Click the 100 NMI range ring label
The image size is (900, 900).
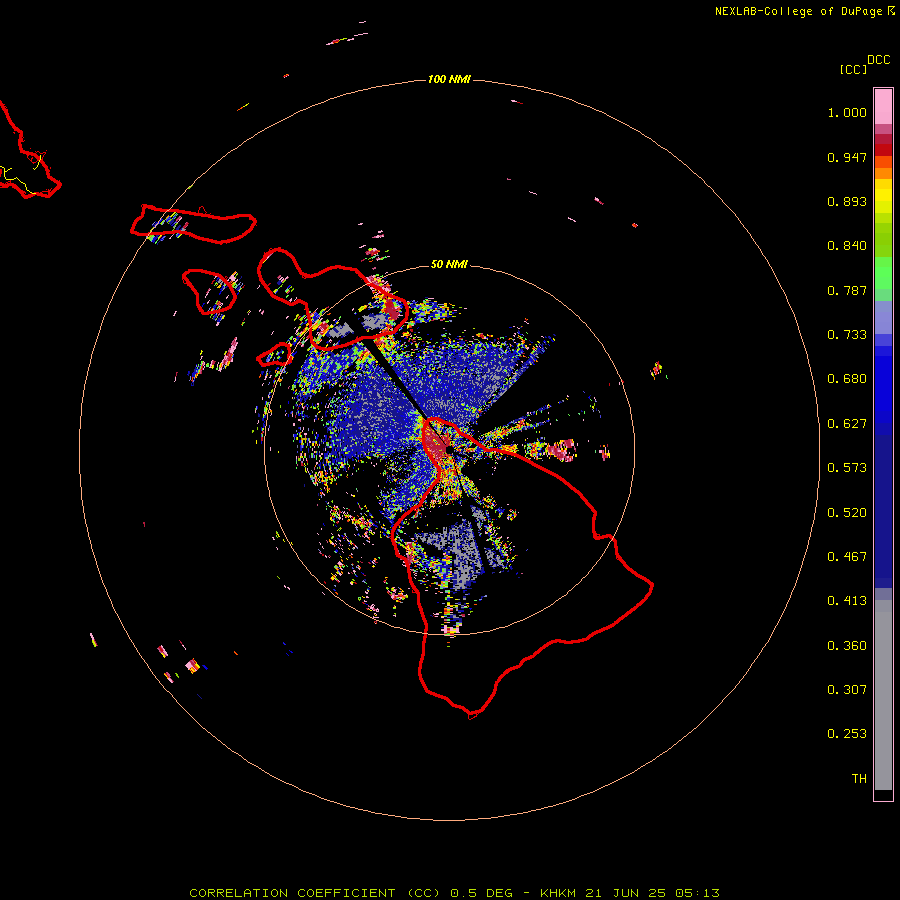pos(449,79)
